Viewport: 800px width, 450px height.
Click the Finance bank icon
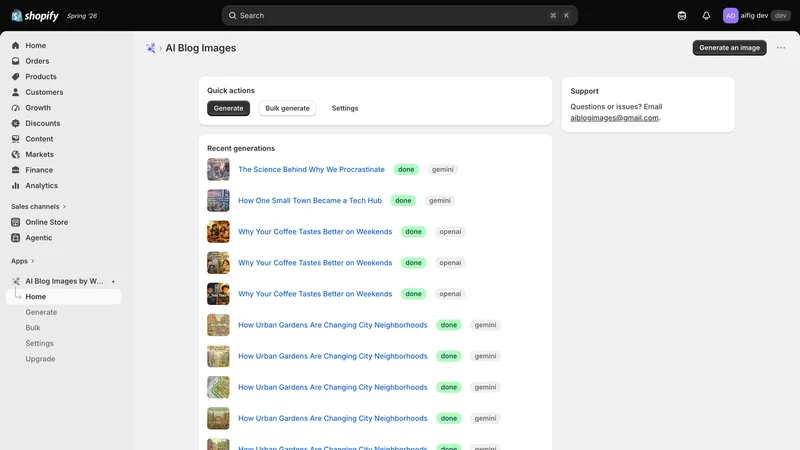[x=15, y=170]
